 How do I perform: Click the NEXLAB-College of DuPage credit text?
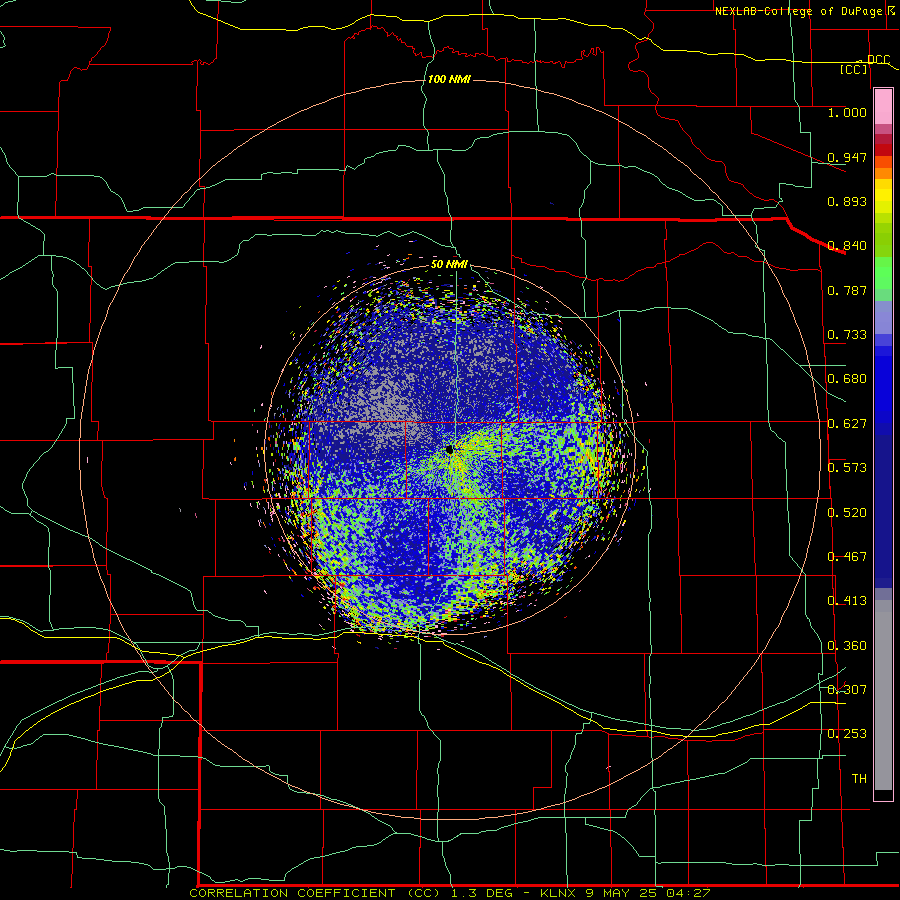click(798, 11)
